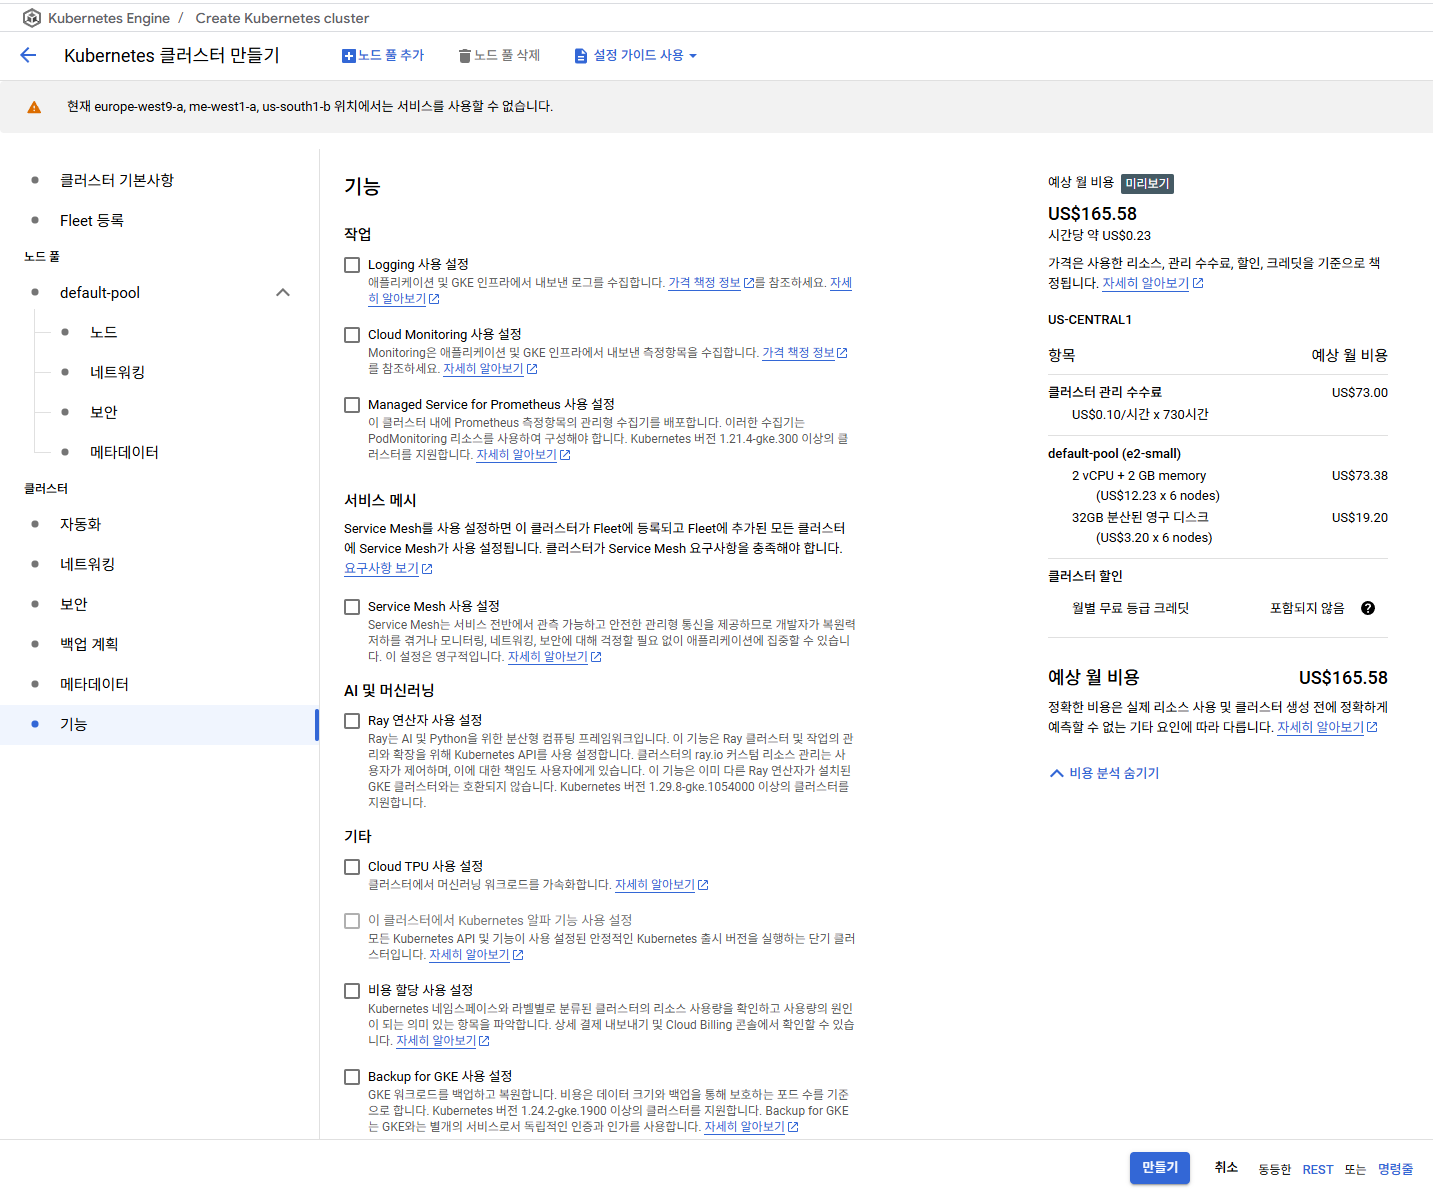Select default-pool in sidebar

[x=100, y=293]
